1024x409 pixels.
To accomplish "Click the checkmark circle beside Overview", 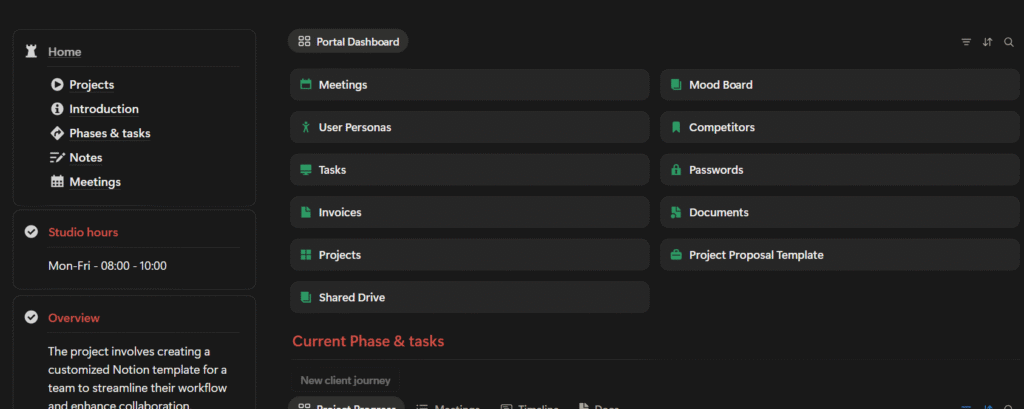I will point(31,318).
